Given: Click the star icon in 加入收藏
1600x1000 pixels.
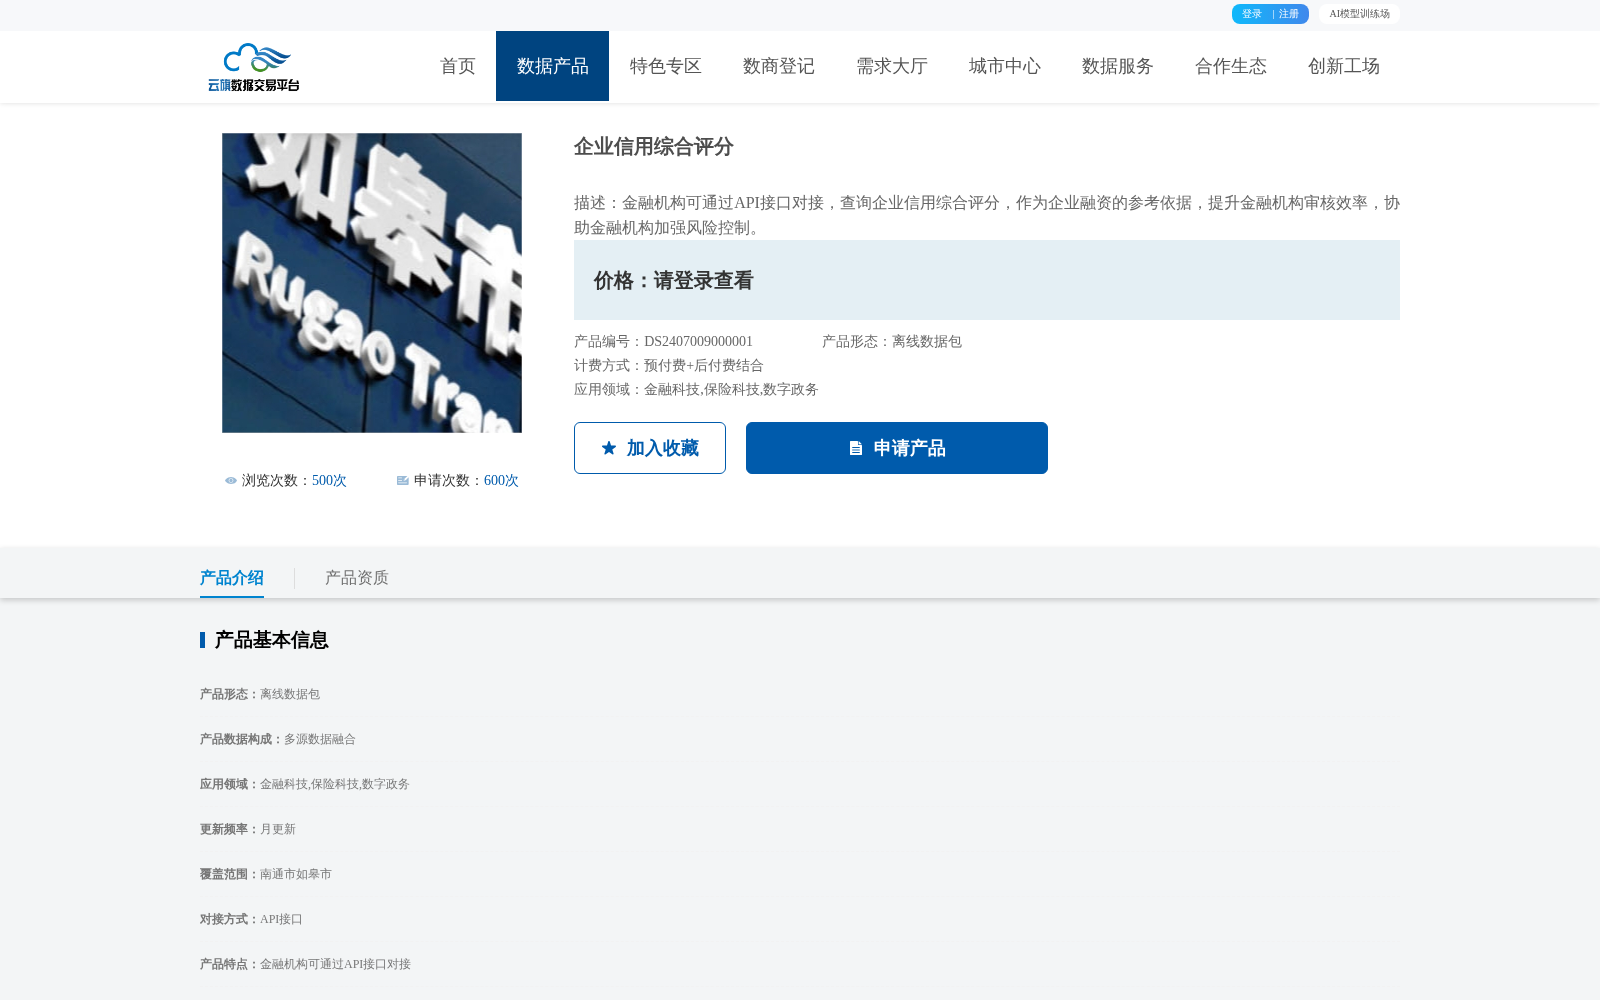Looking at the screenshot, I should point(609,448).
